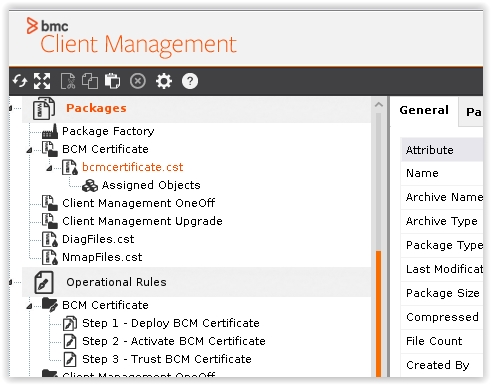Click the DiagFiles.cst package icon
This screenshot has width=491, height=385.
point(50,239)
